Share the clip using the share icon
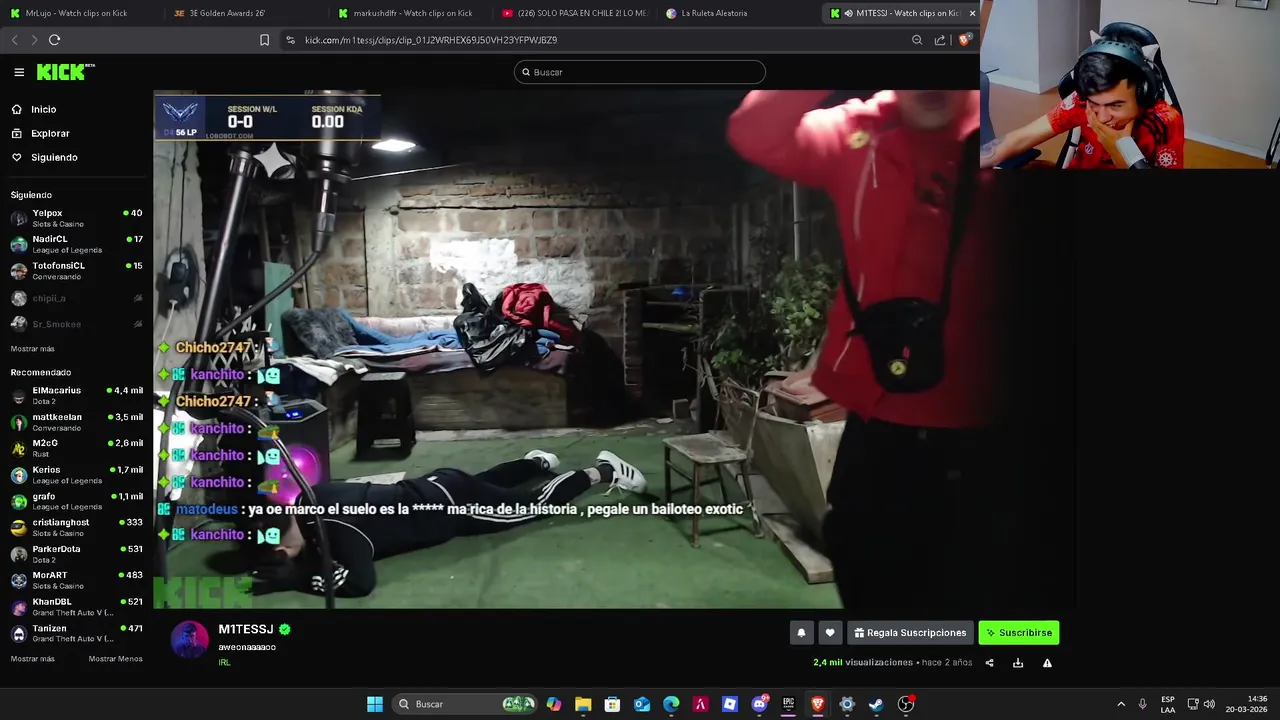Screen dimensions: 1280x720 coord(989,663)
